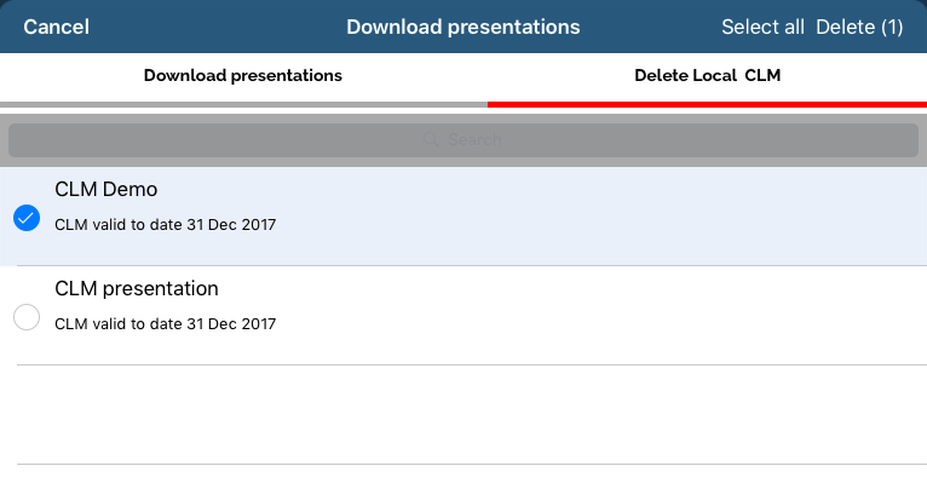This screenshot has height=479, width=927.
Task: Select the CLM Demo title text
Action: point(106,189)
